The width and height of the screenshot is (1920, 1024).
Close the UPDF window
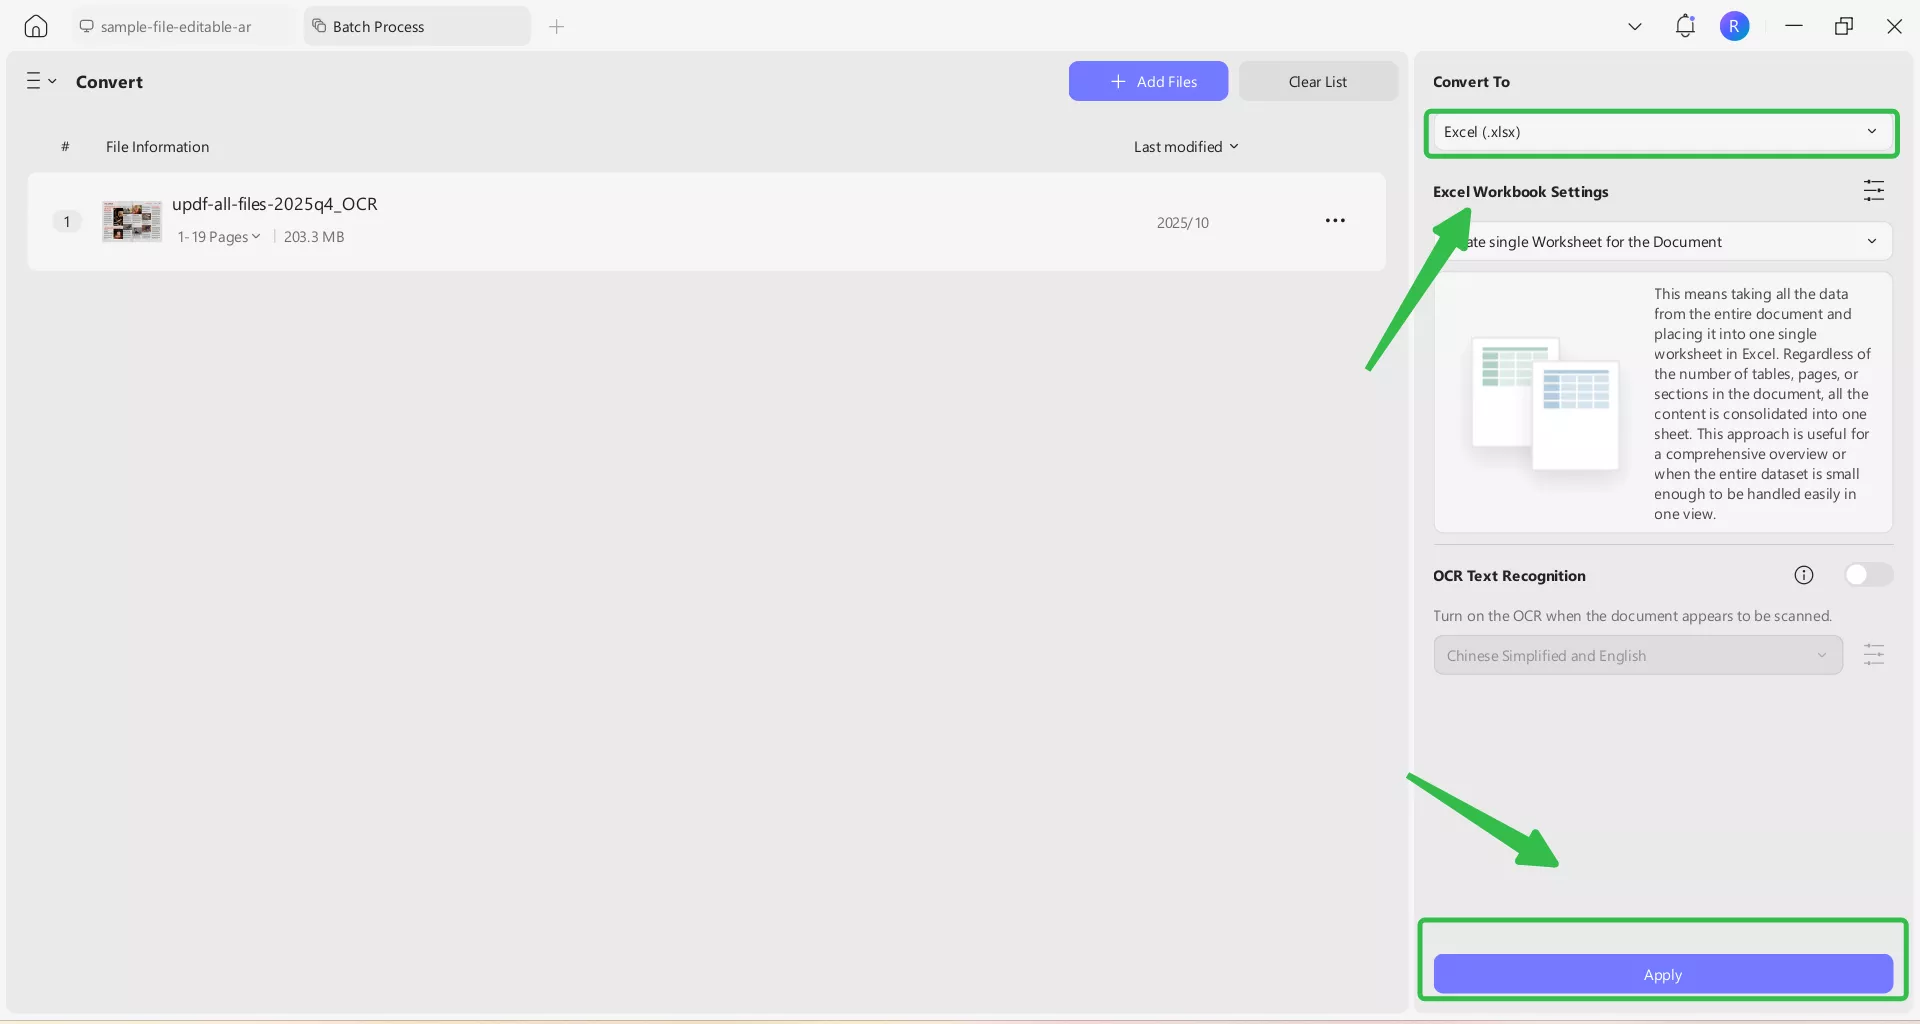1894,26
